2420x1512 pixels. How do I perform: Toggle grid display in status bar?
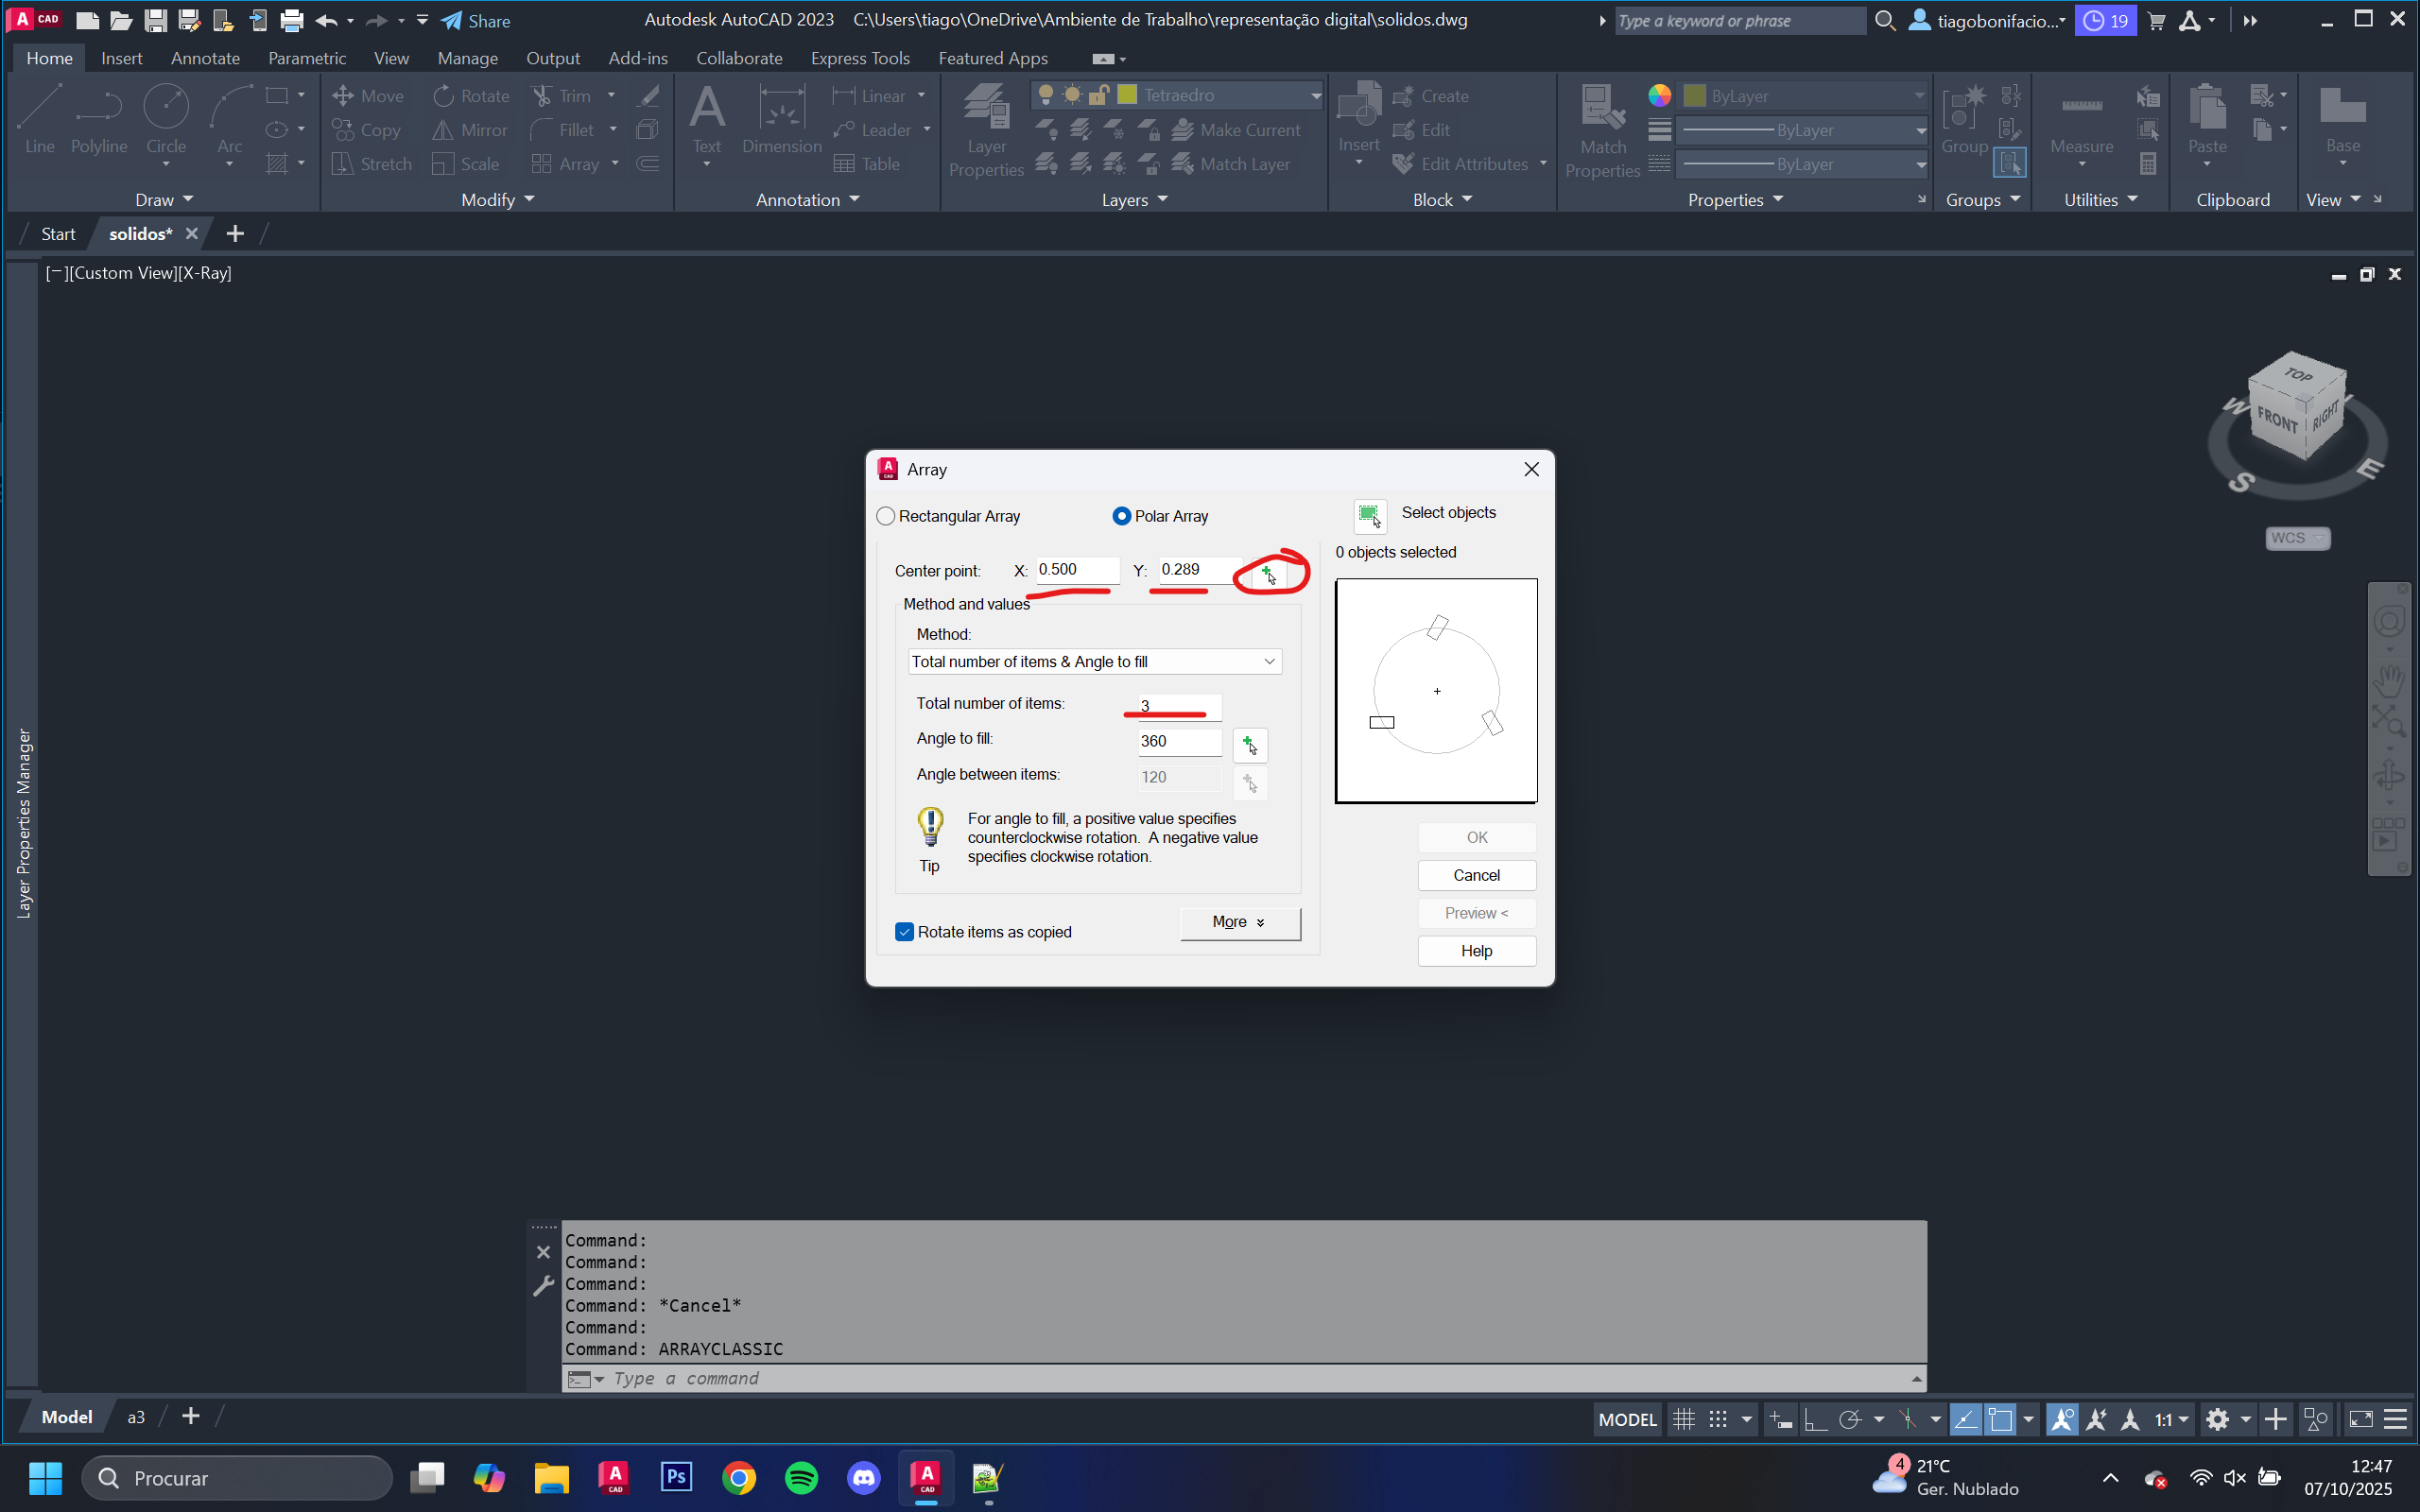(x=1684, y=1419)
